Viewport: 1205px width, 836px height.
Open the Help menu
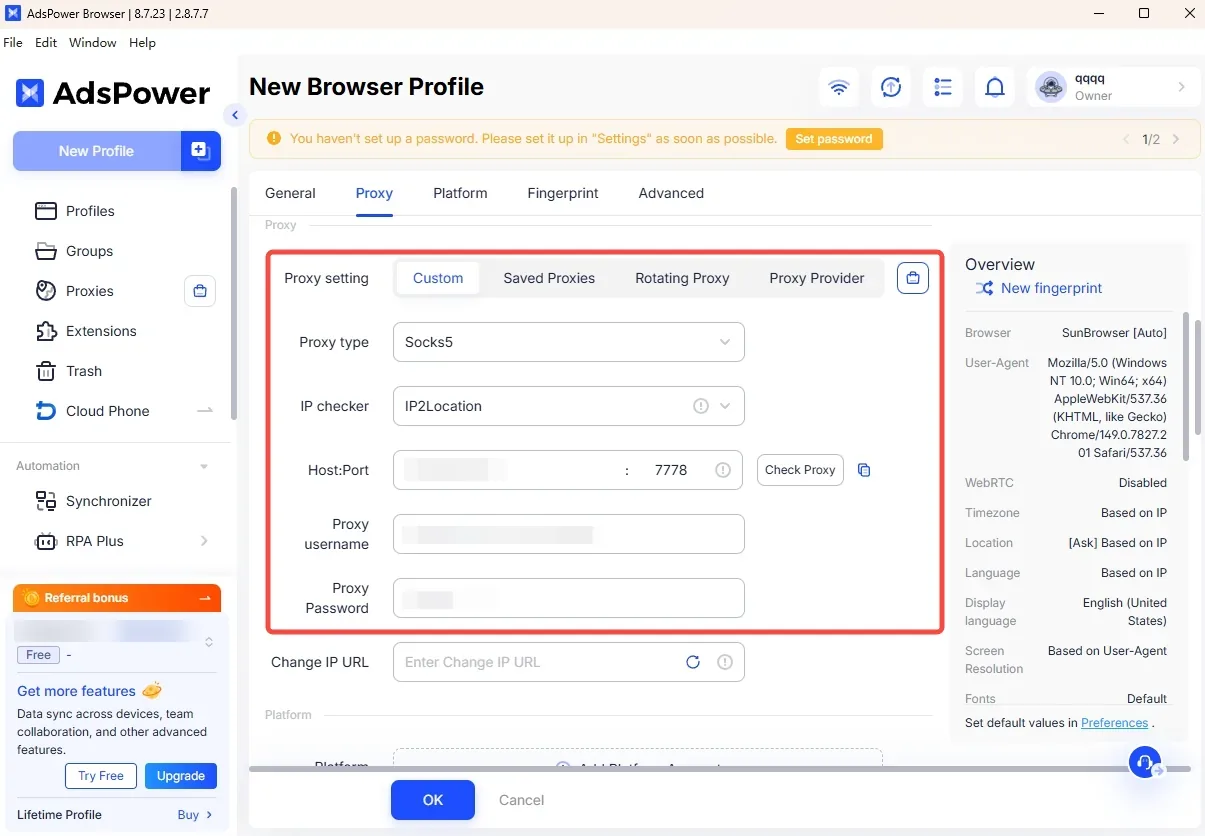pyautogui.click(x=143, y=43)
